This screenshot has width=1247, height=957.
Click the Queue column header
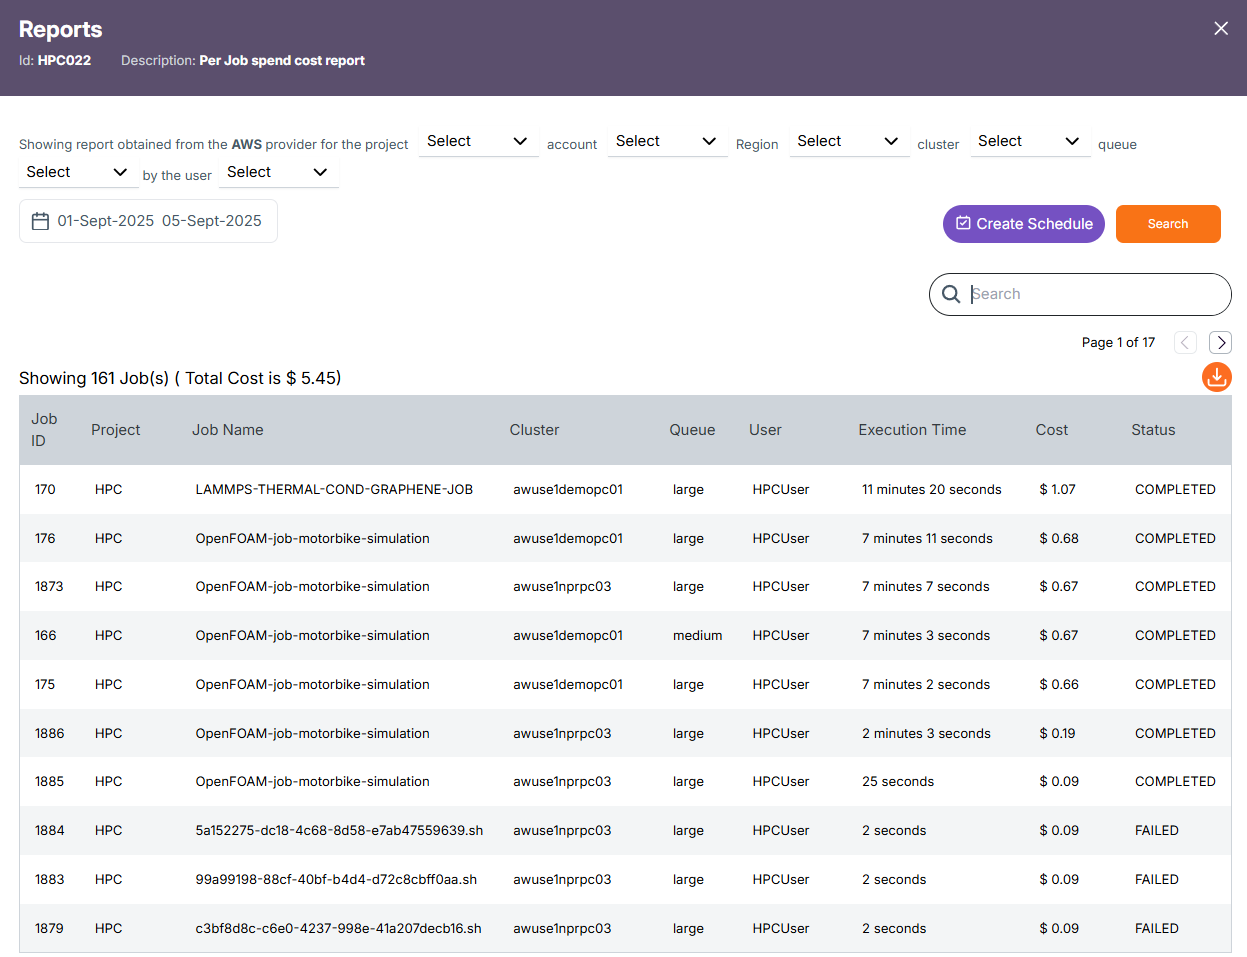[x=692, y=430]
